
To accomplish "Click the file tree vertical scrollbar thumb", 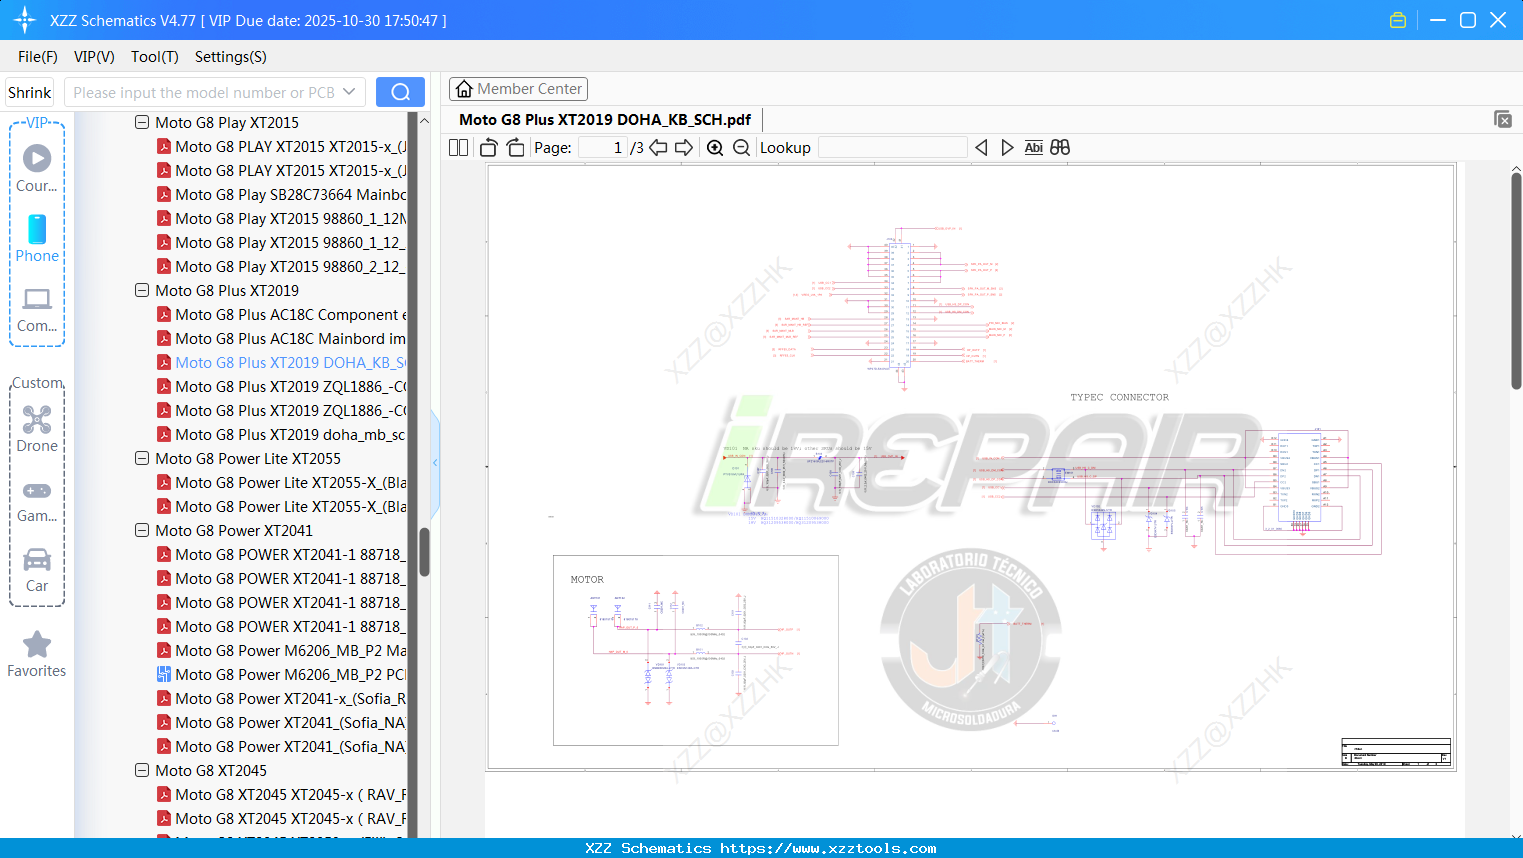I will tap(424, 552).
